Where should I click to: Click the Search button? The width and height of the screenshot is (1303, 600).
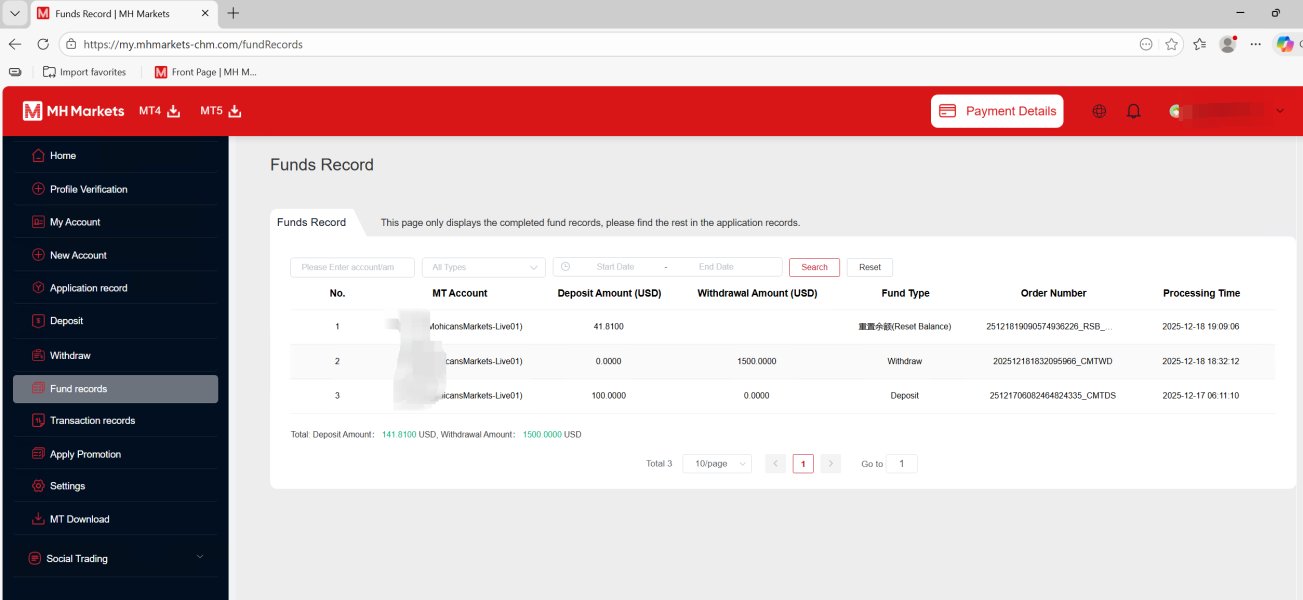click(x=814, y=267)
